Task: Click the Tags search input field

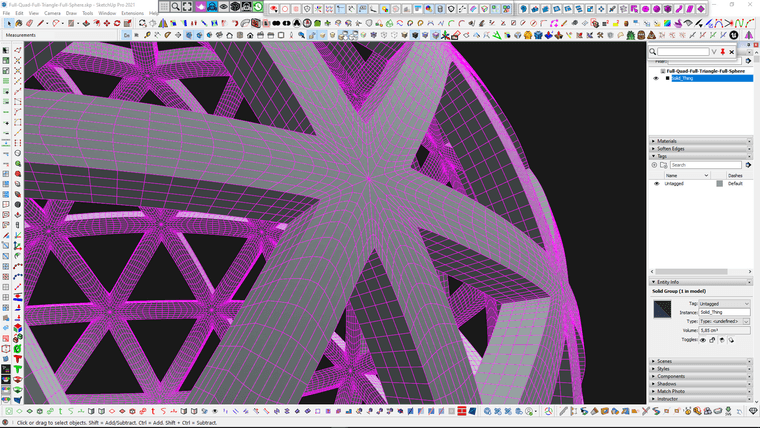Action: click(x=706, y=165)
